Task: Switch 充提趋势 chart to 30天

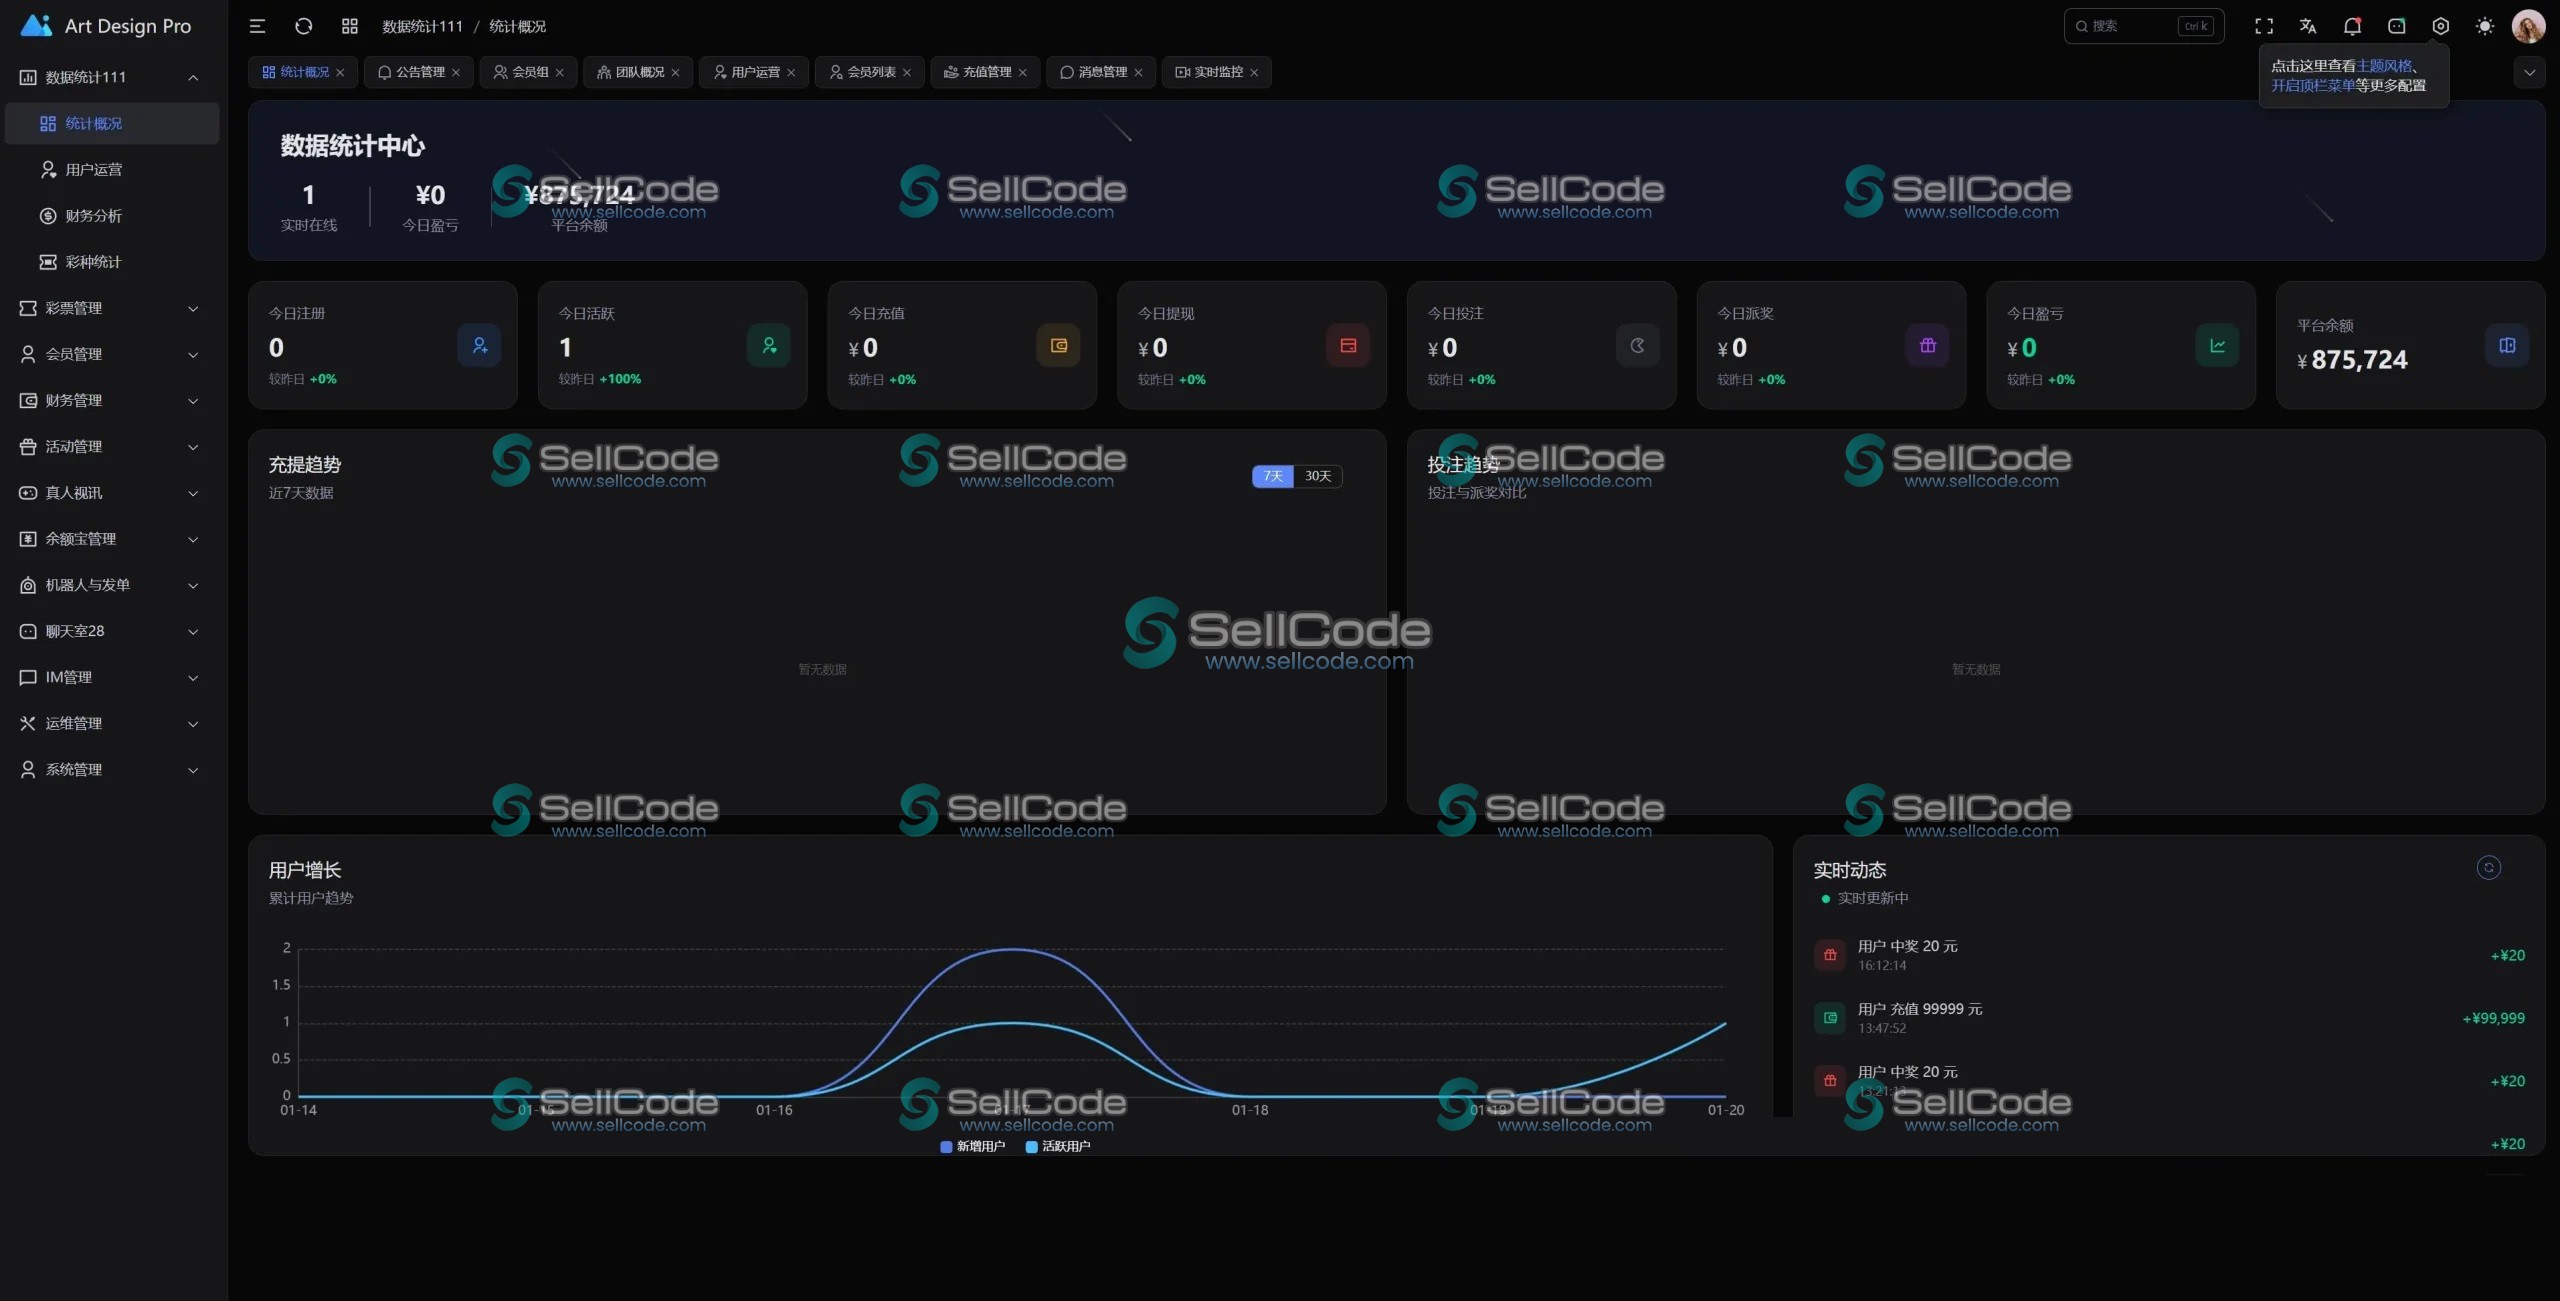Action: click(x=1318, y=476)
